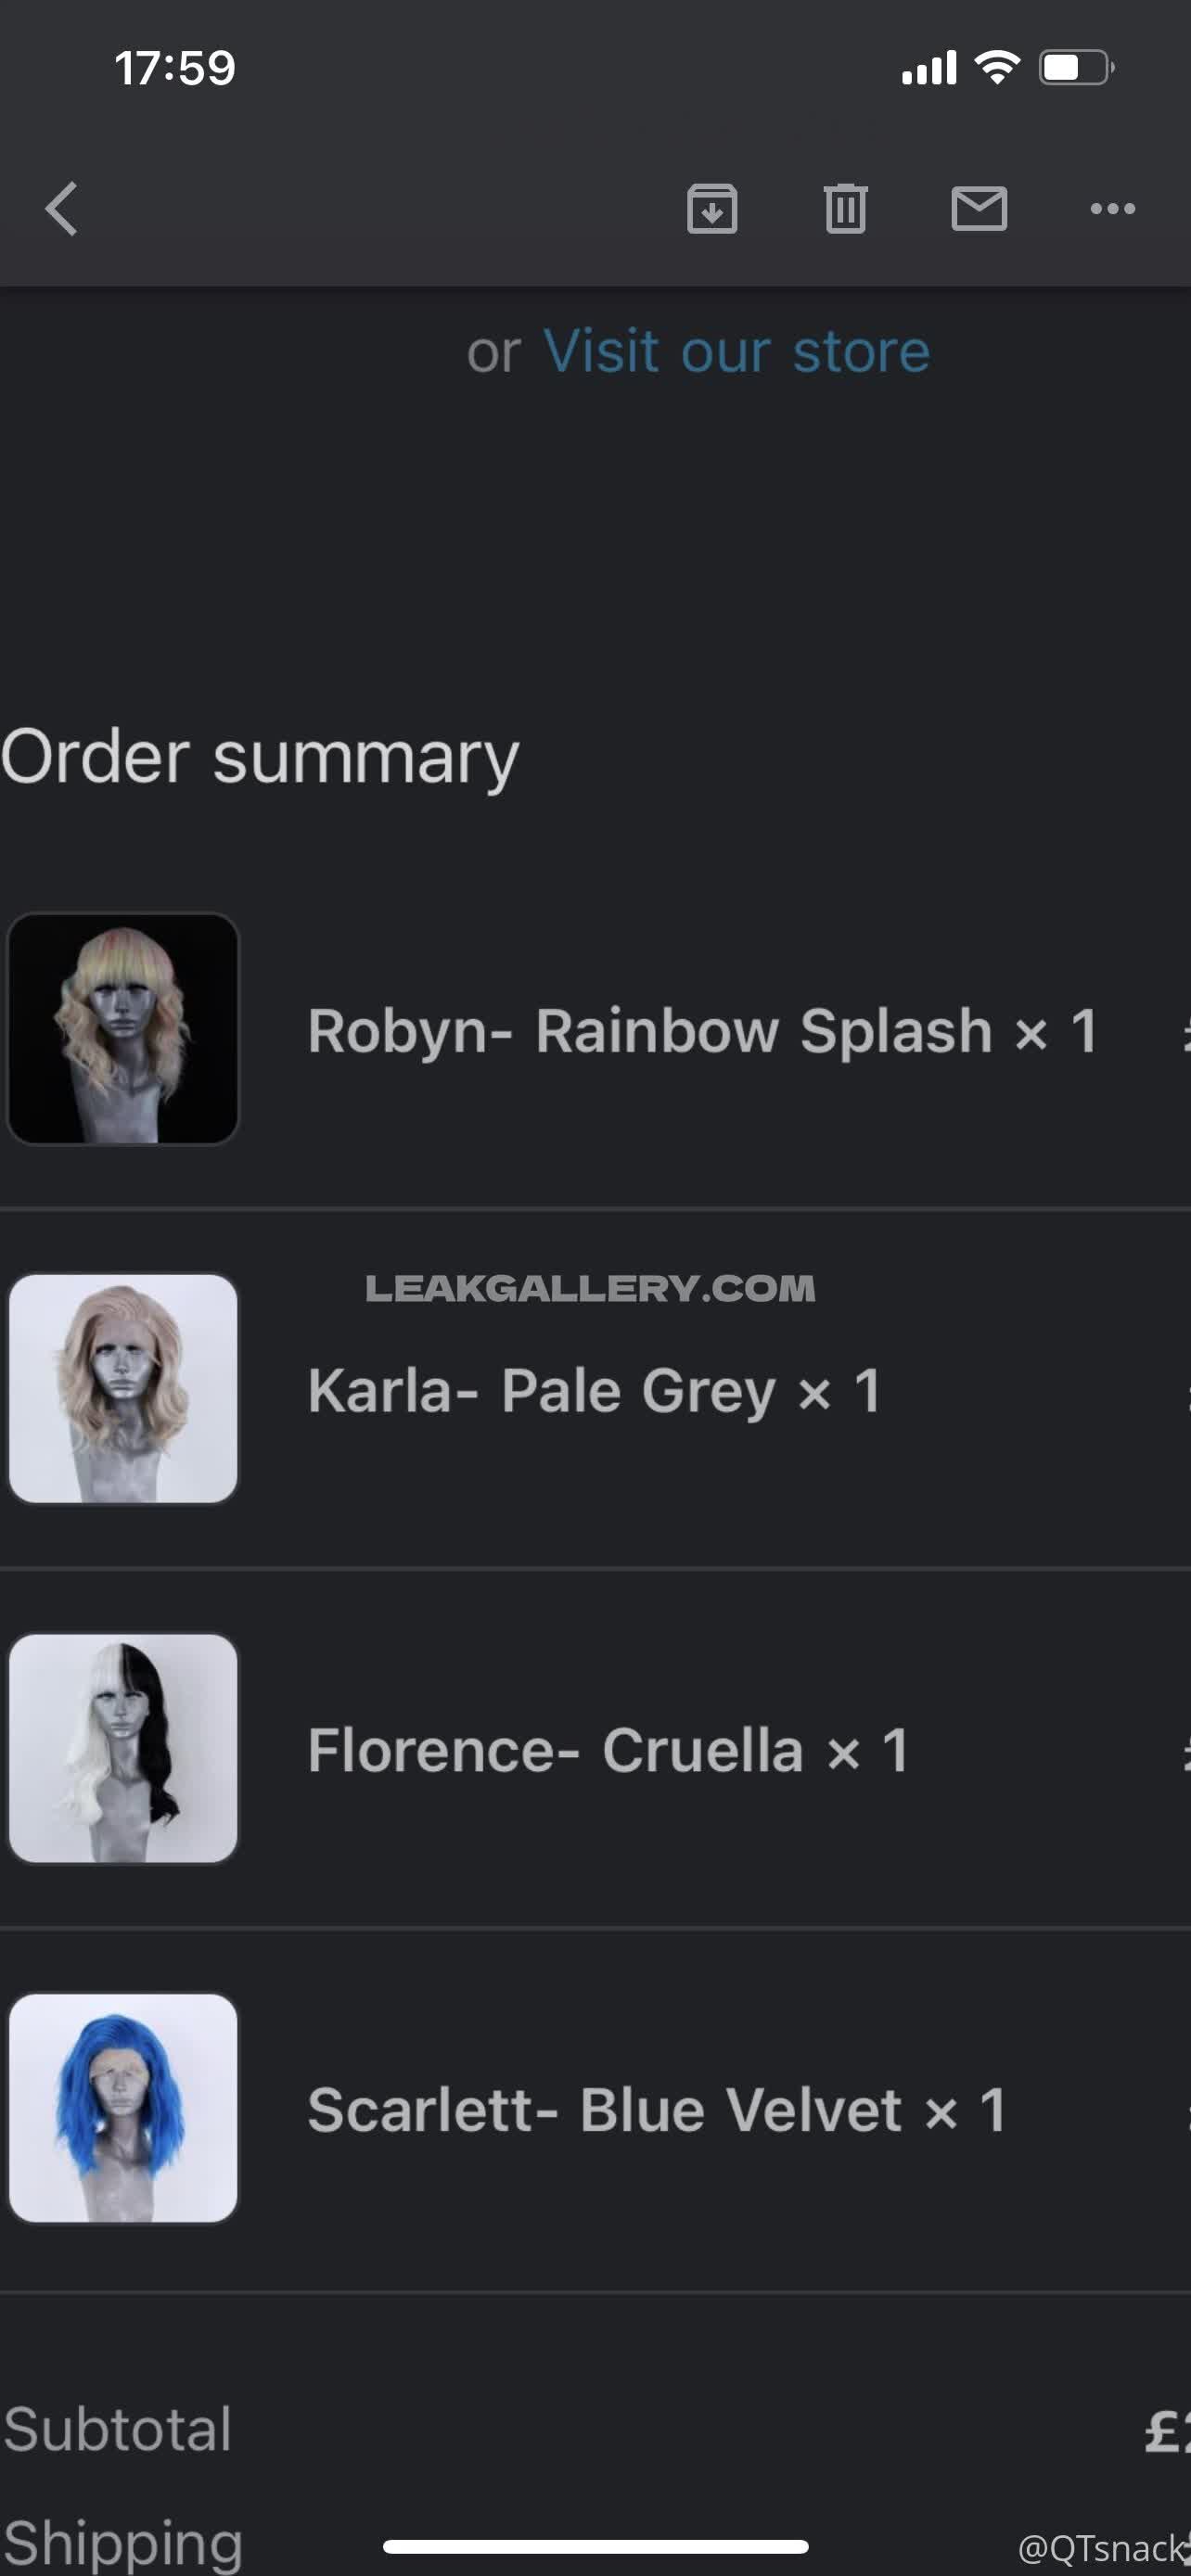The height and width of the screenshot is (2576, 1191).
Task: Tap the status bar clock showing 17:59
Action: (175, 68)
